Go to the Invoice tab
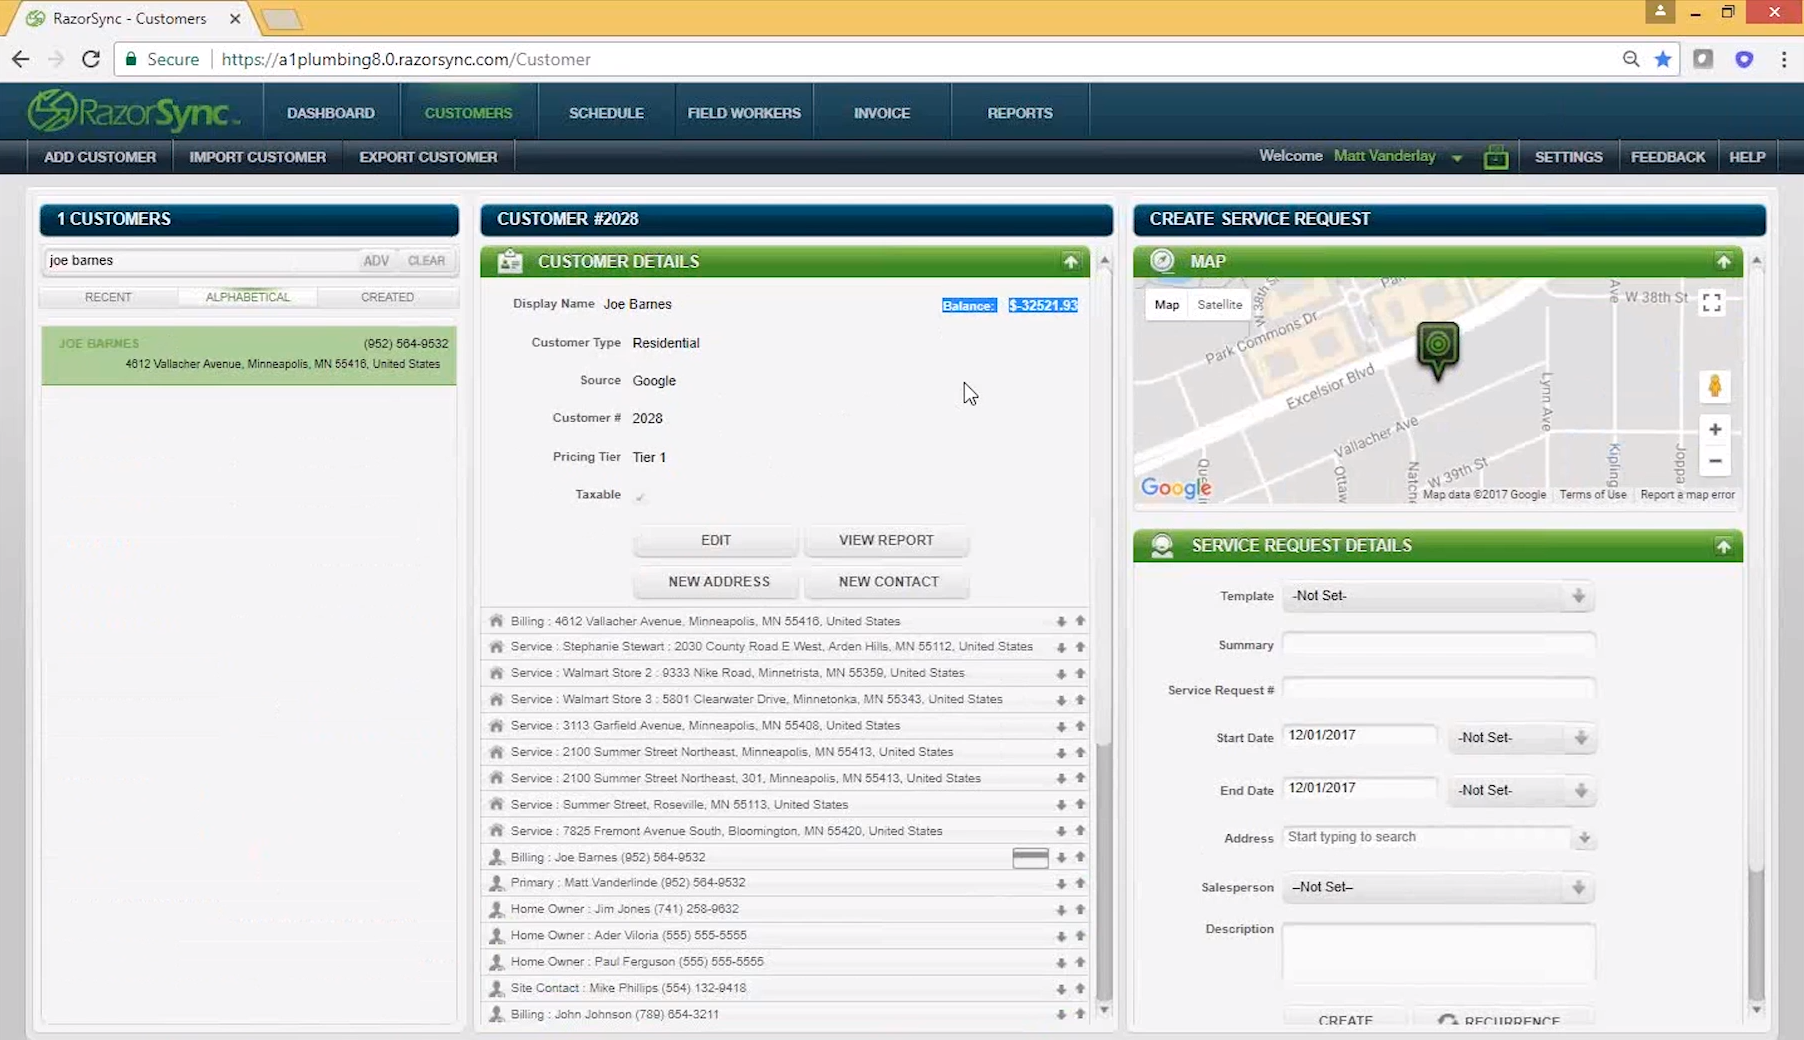 click(x=881, y=113)
